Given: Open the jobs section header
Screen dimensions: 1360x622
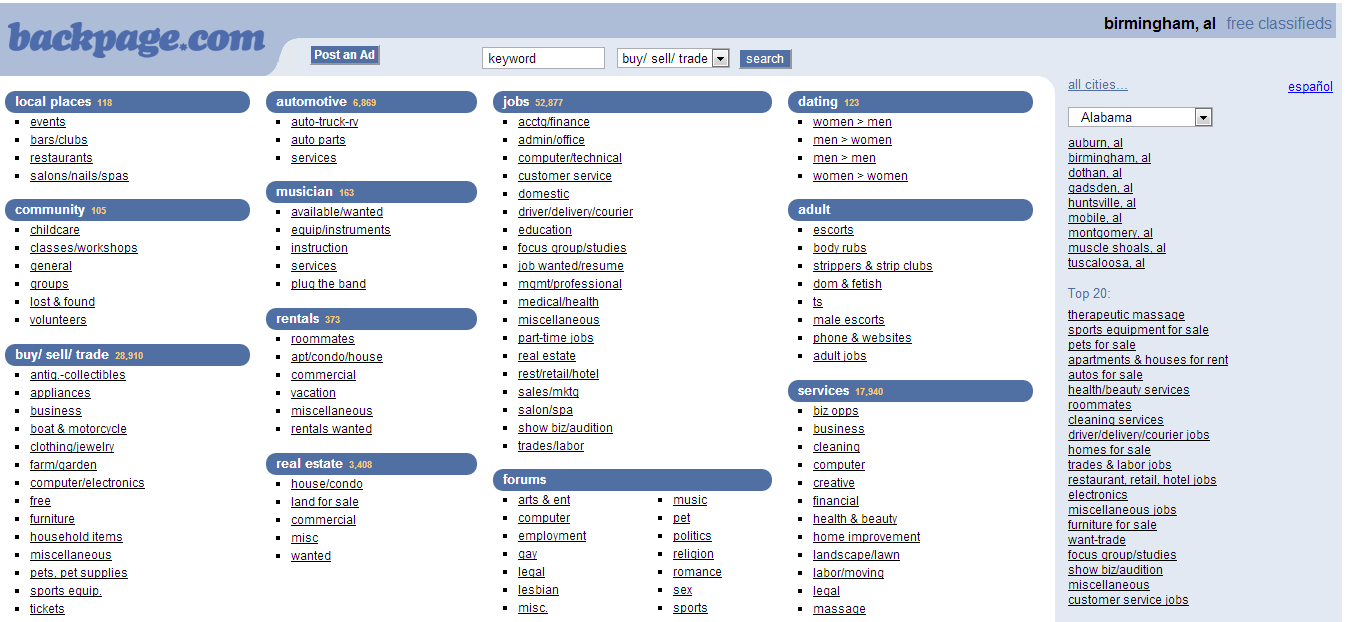Looking at the screenshot, I should point(632,102).
